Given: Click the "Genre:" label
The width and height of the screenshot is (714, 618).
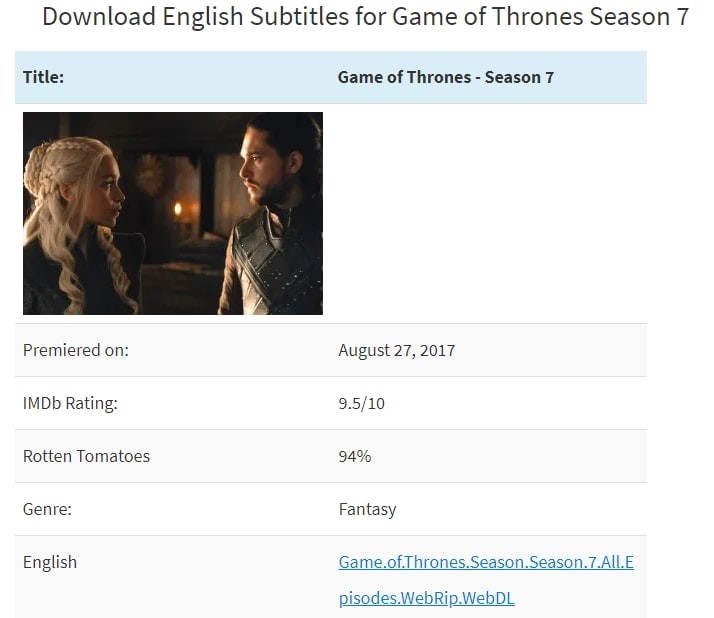Looking at the screenshot, I should (47, 509).
